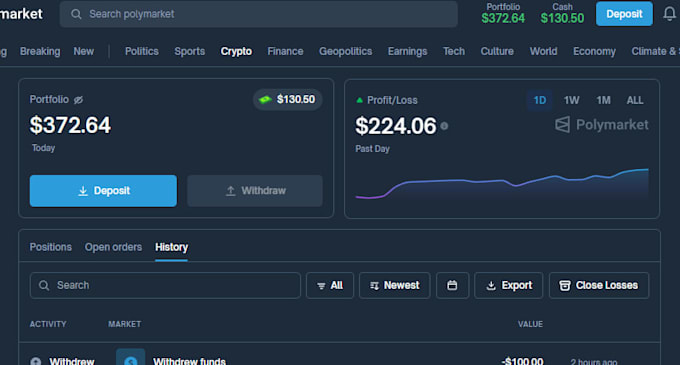The image size is (680, 365).
Task: Click the Withdrew funds row text
Action: click(x=189, y=361)
